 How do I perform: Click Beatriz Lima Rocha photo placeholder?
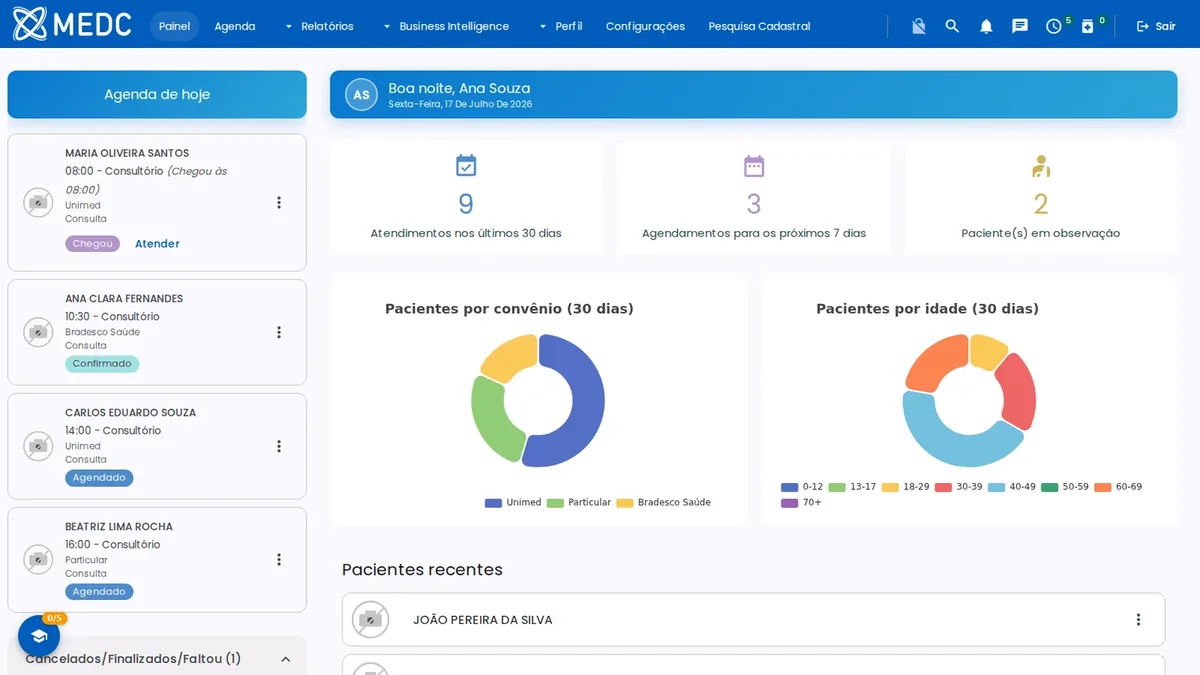click(38, 560)
